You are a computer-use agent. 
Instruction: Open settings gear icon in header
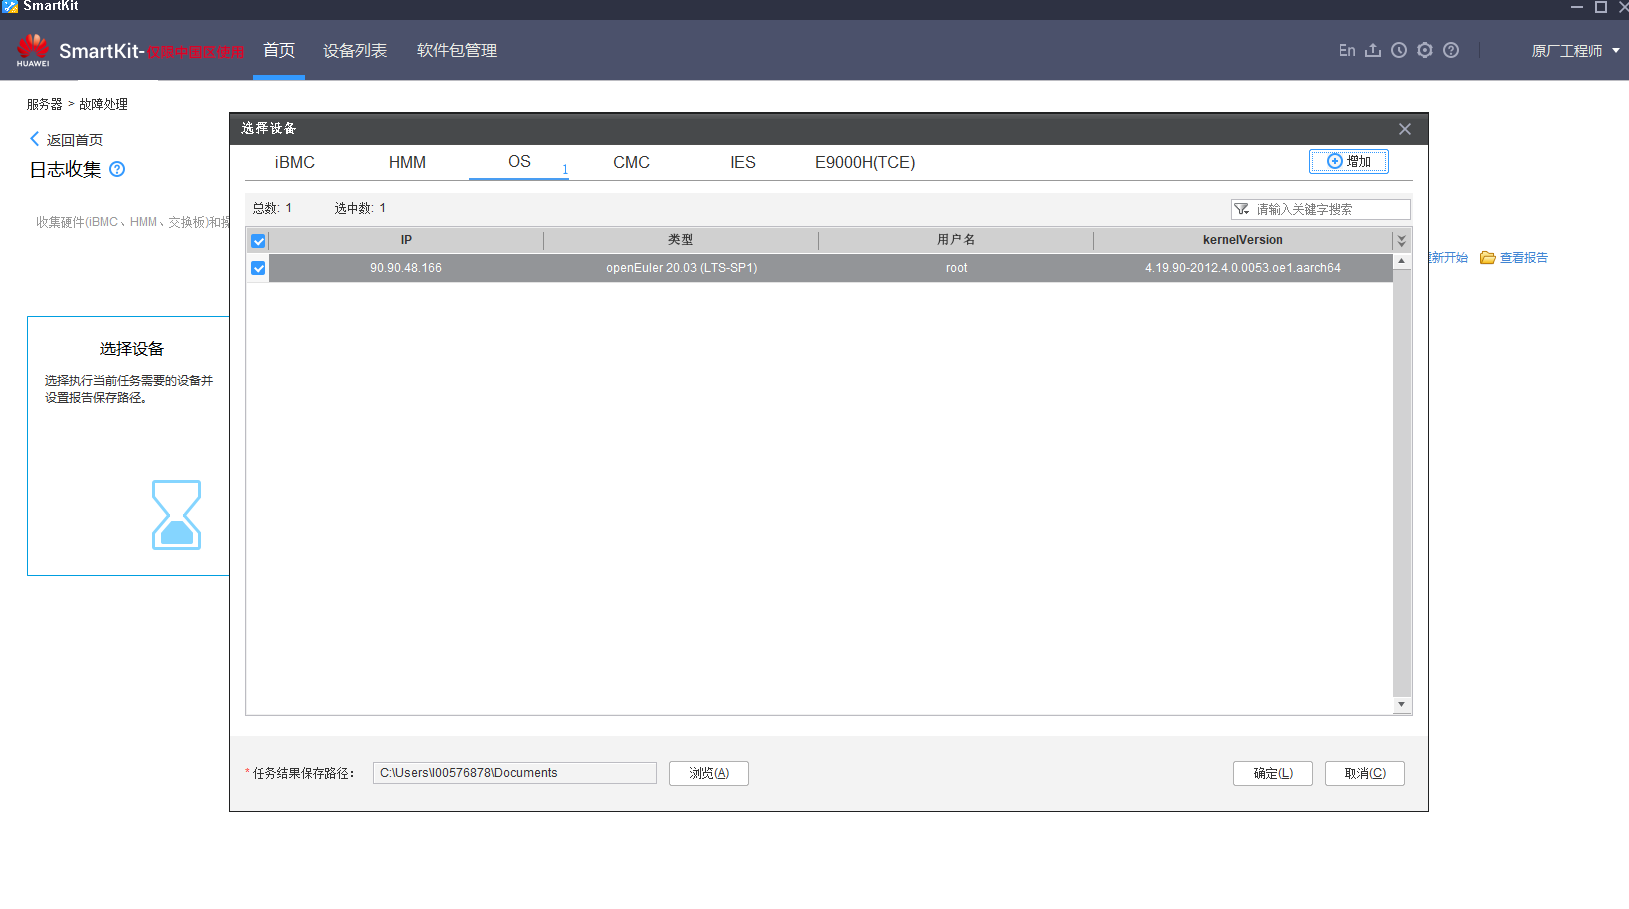click(x=1425, y=50)
